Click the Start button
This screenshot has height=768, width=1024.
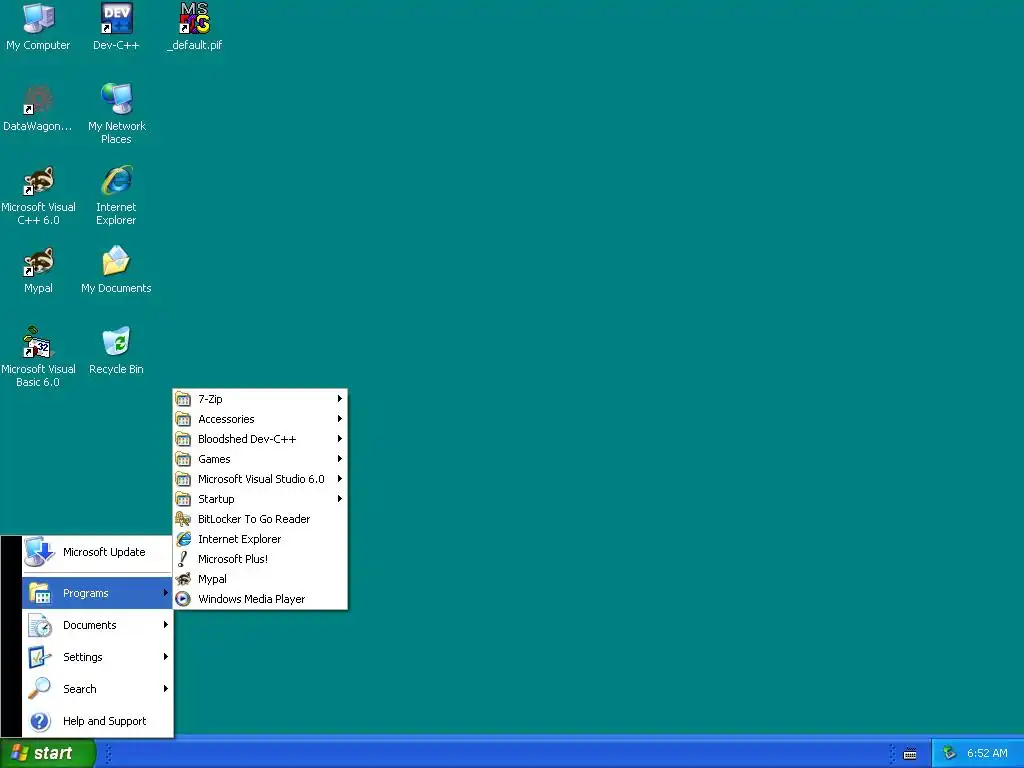click(48, 753)
